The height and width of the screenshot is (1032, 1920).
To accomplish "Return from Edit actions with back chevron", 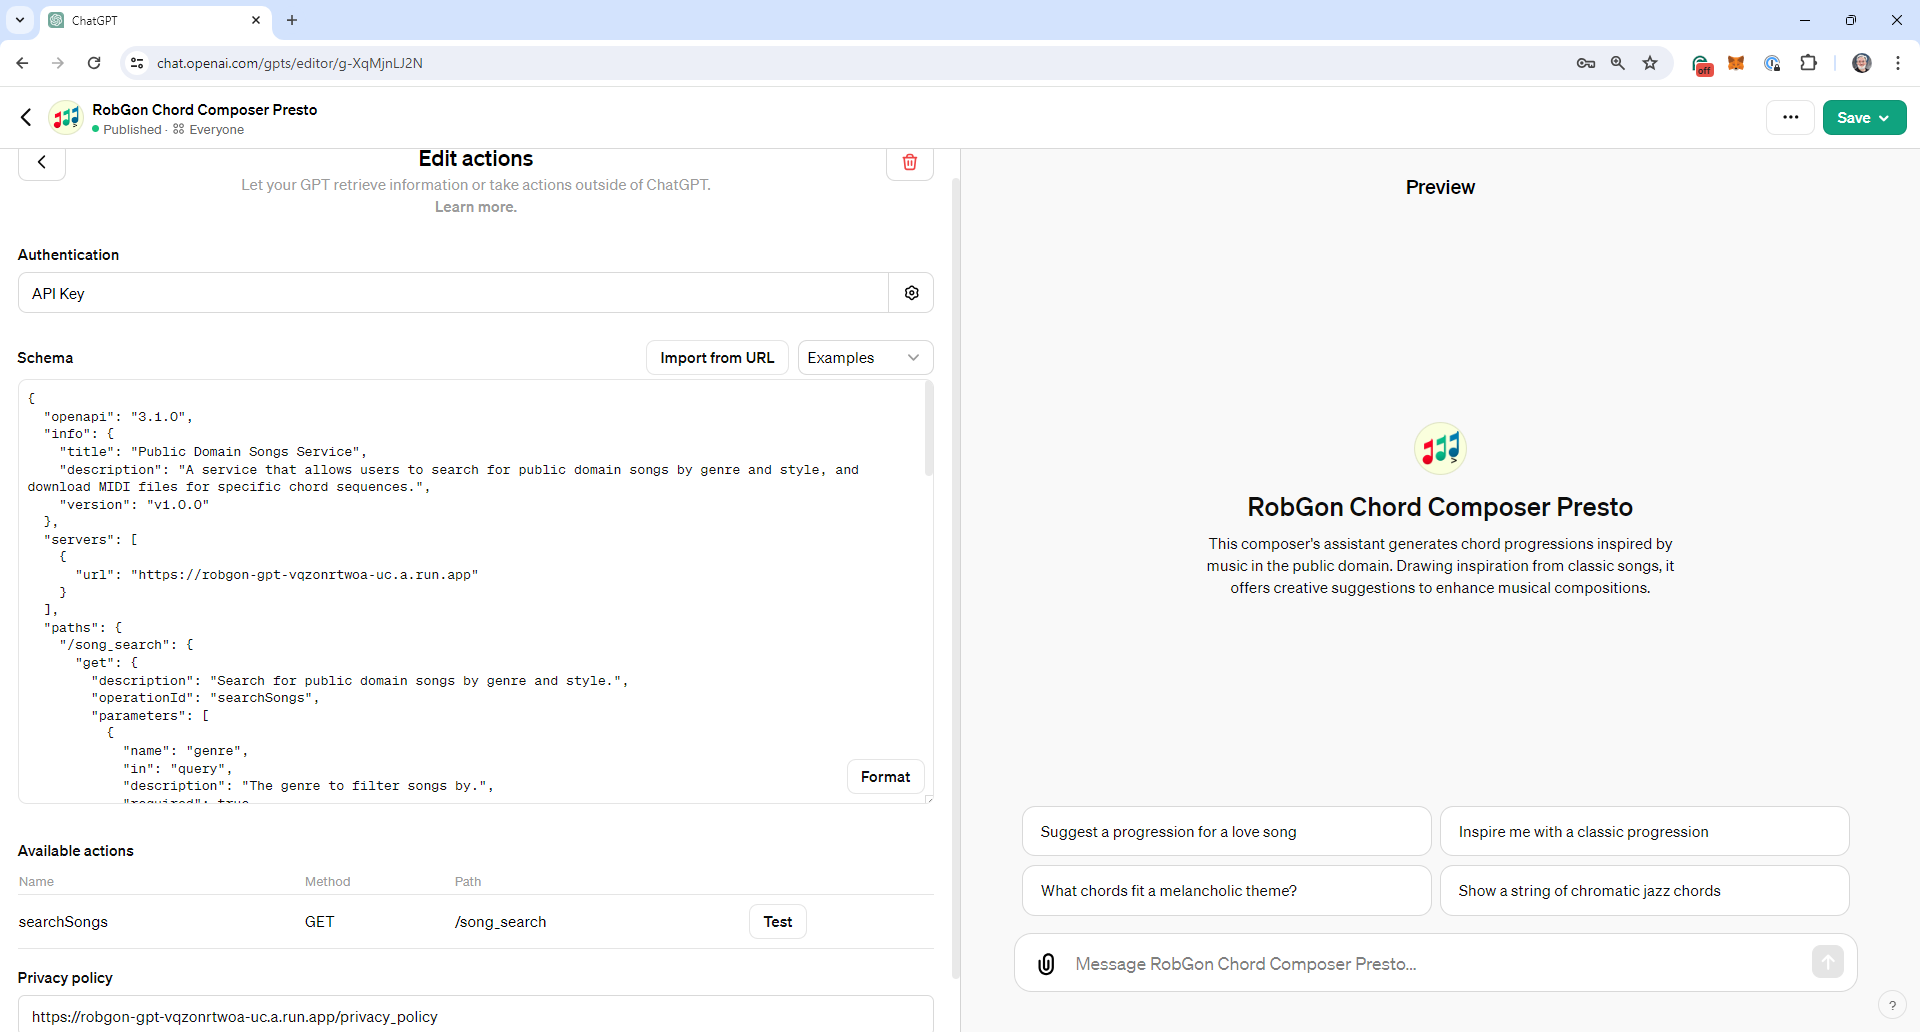I will coord(42,162).
